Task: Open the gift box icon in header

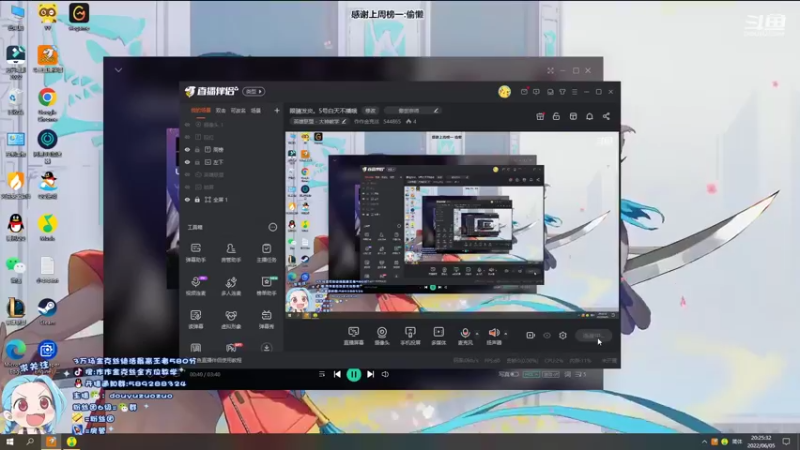Action: pyautogui.click(x=540, y=116)
